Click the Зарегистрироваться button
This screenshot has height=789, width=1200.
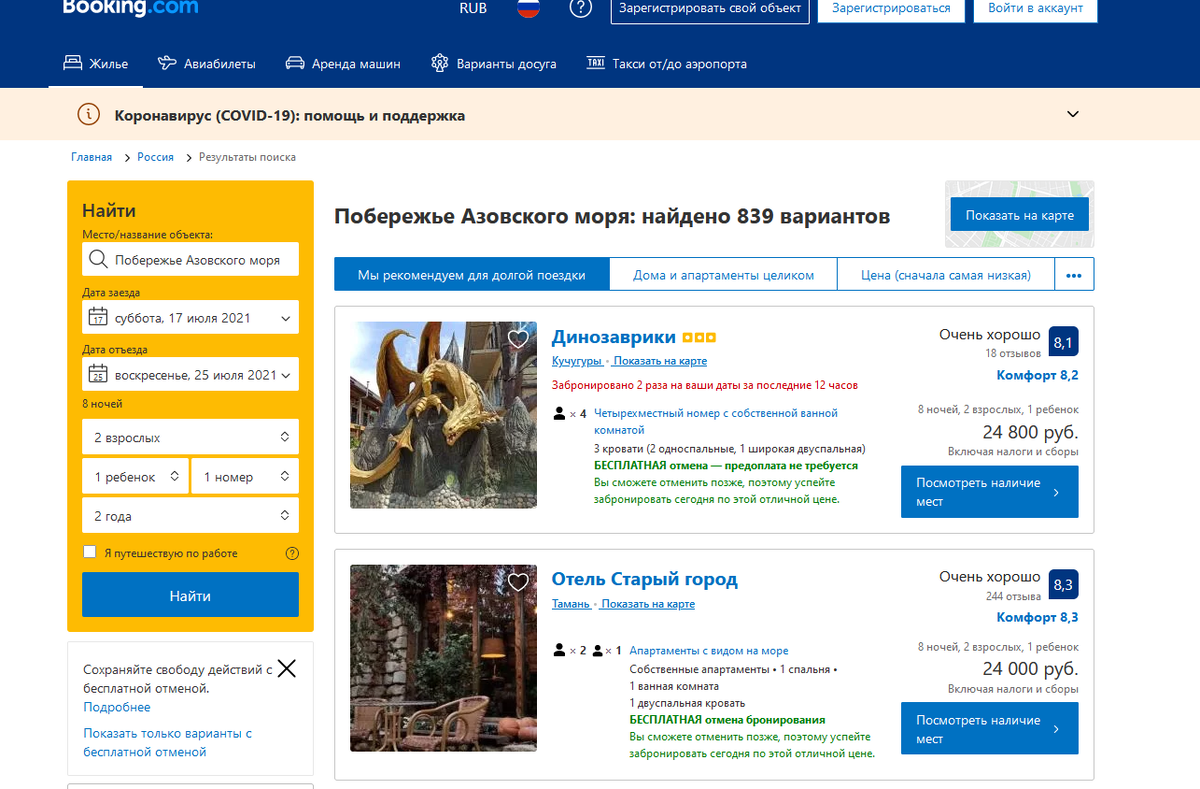click(891, 9)
